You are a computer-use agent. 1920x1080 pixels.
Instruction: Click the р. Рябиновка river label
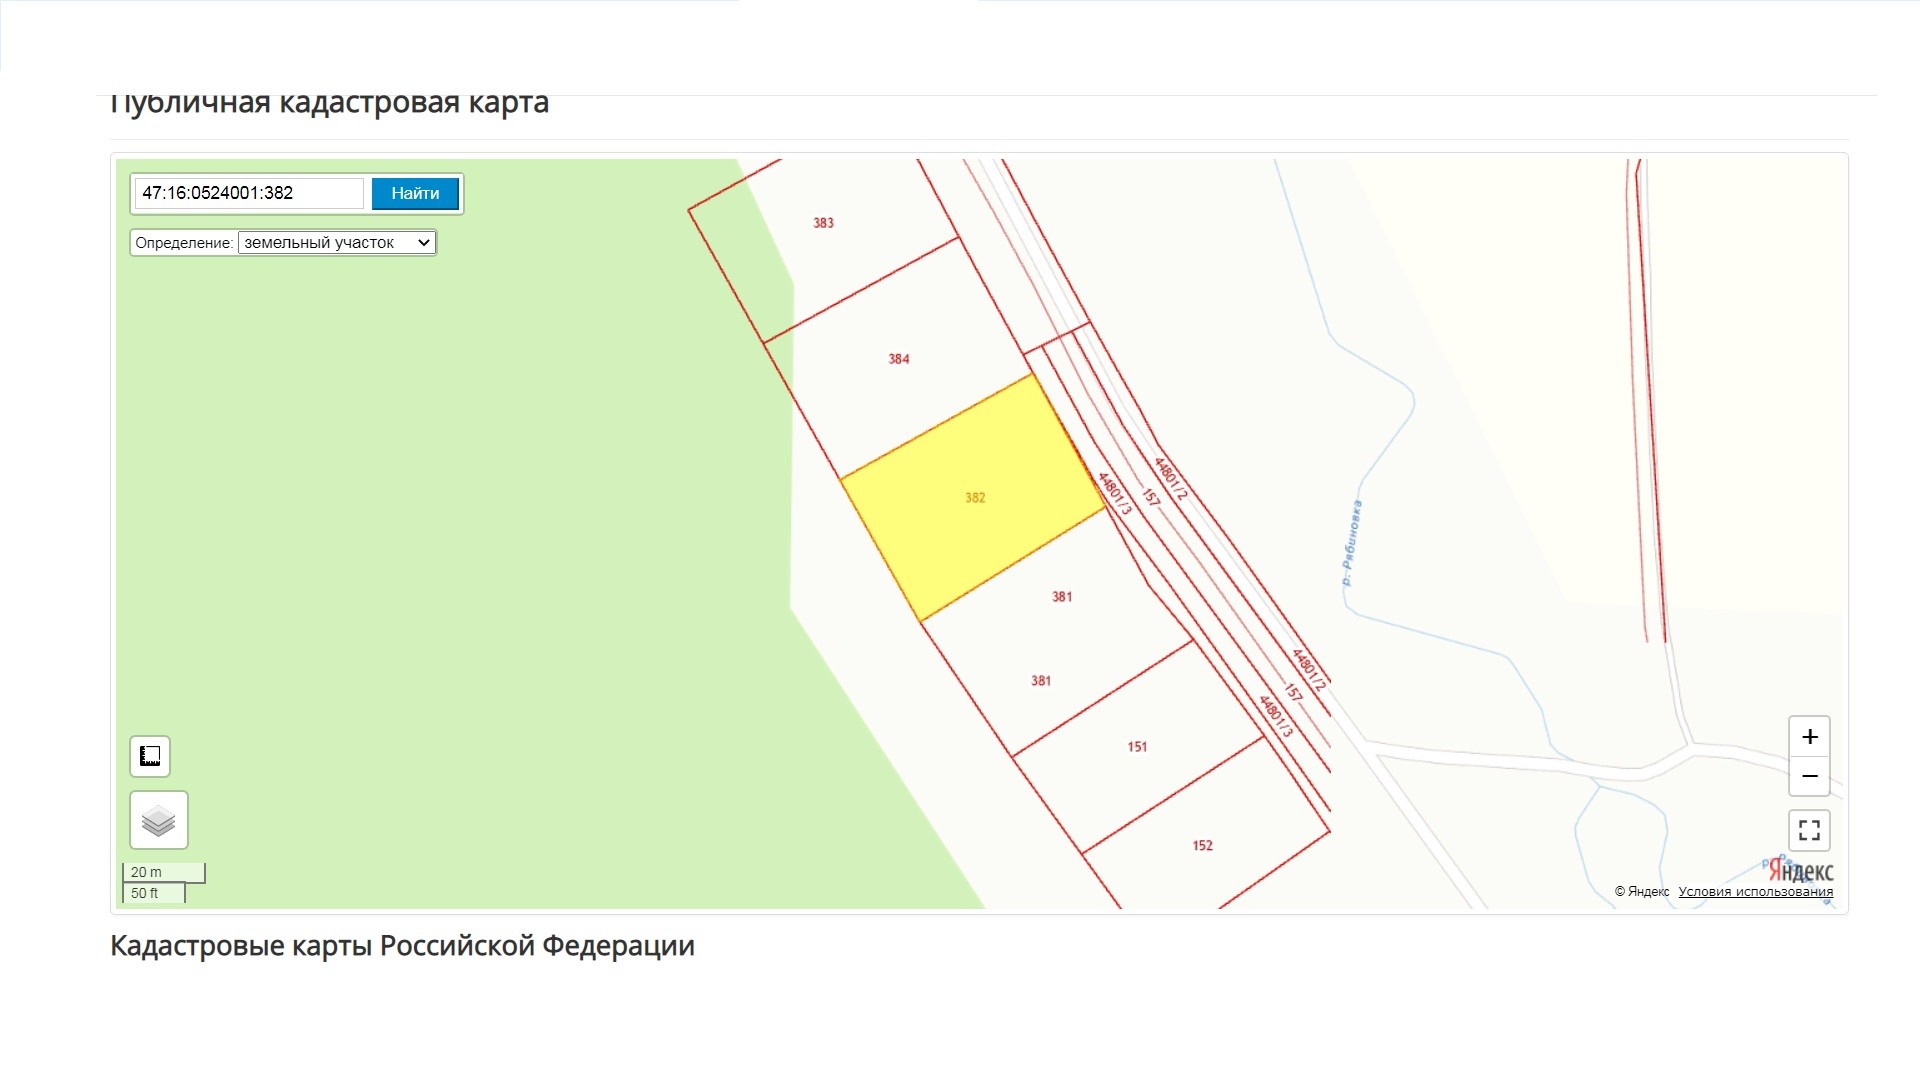pyautogui.click(x=1352, y=543)
